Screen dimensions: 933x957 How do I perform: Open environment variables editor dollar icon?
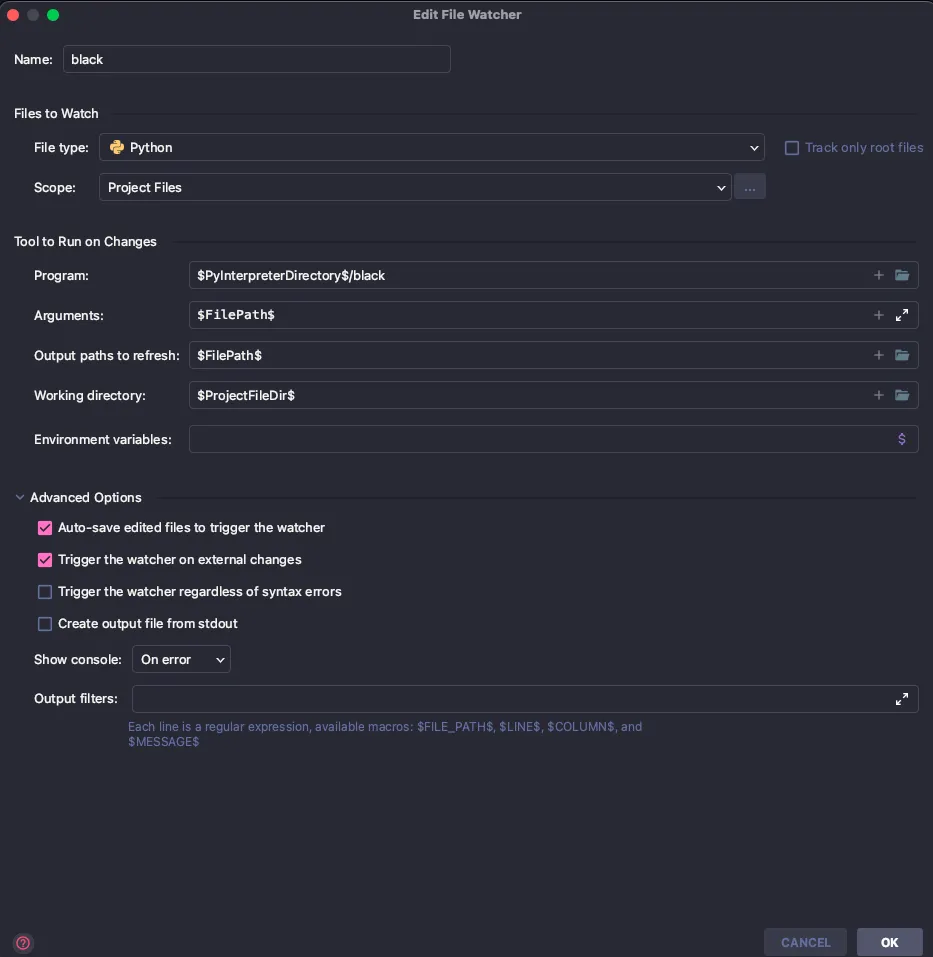coord(901,439)
